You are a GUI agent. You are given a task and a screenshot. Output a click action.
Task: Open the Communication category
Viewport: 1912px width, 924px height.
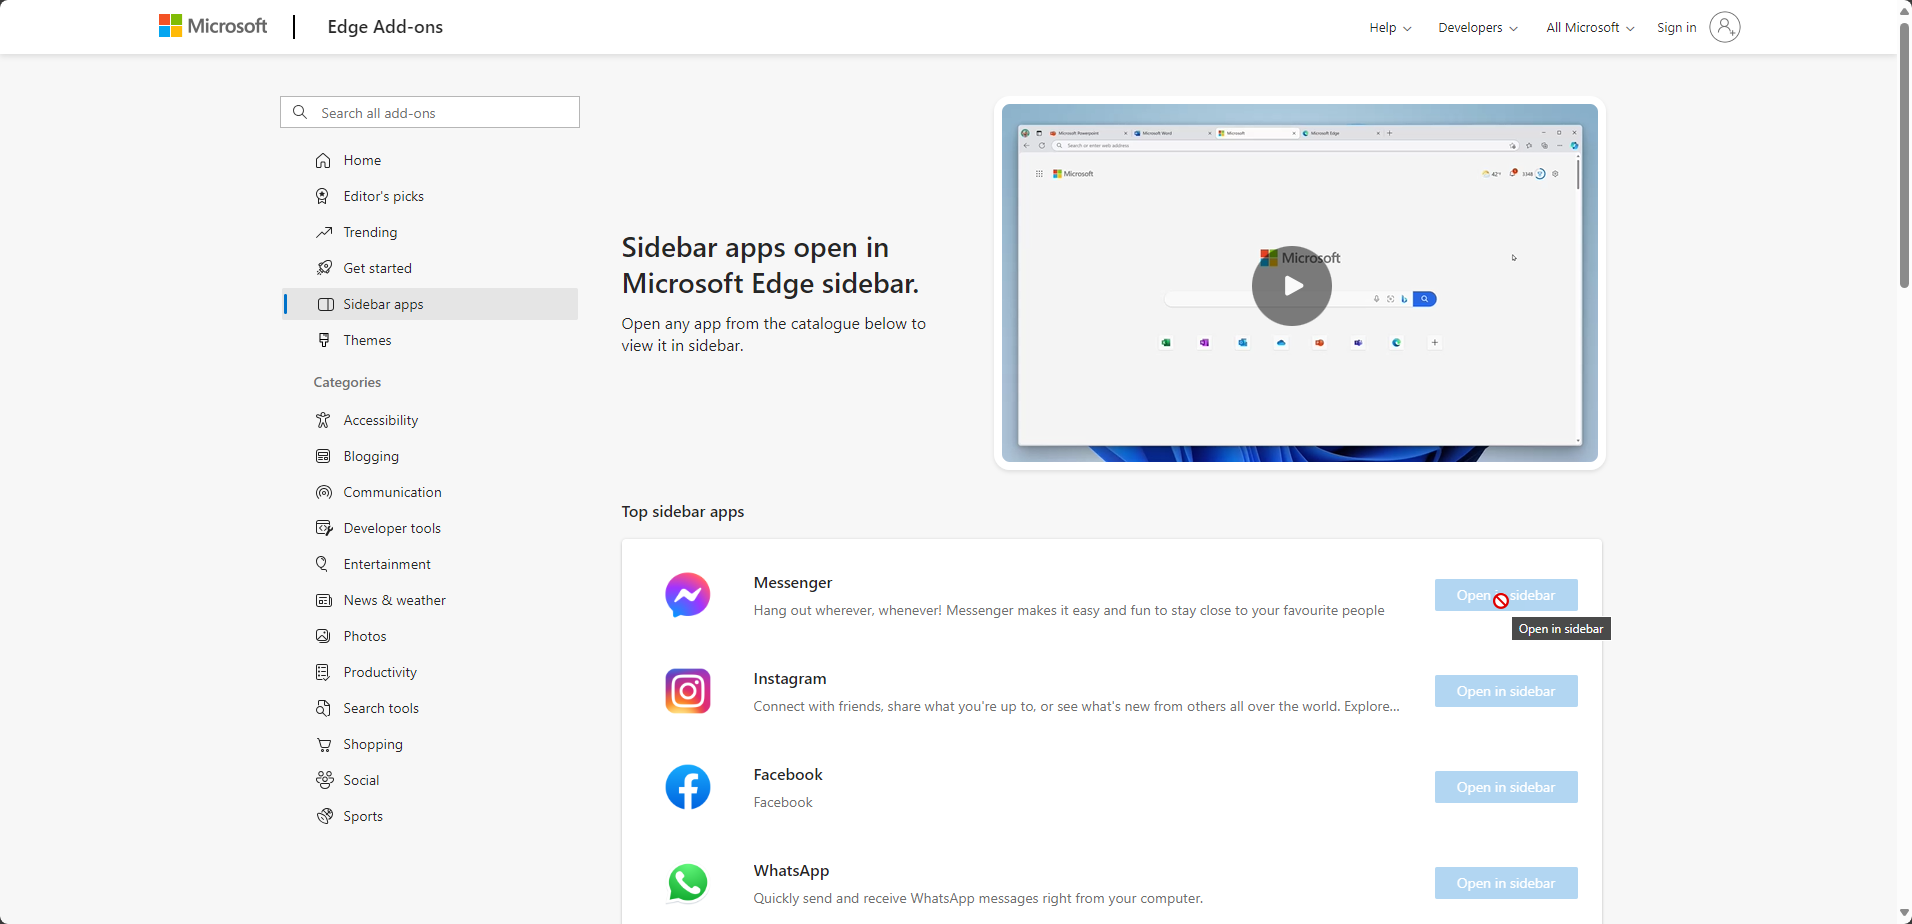pyautogui.click(x=431, y=492)
